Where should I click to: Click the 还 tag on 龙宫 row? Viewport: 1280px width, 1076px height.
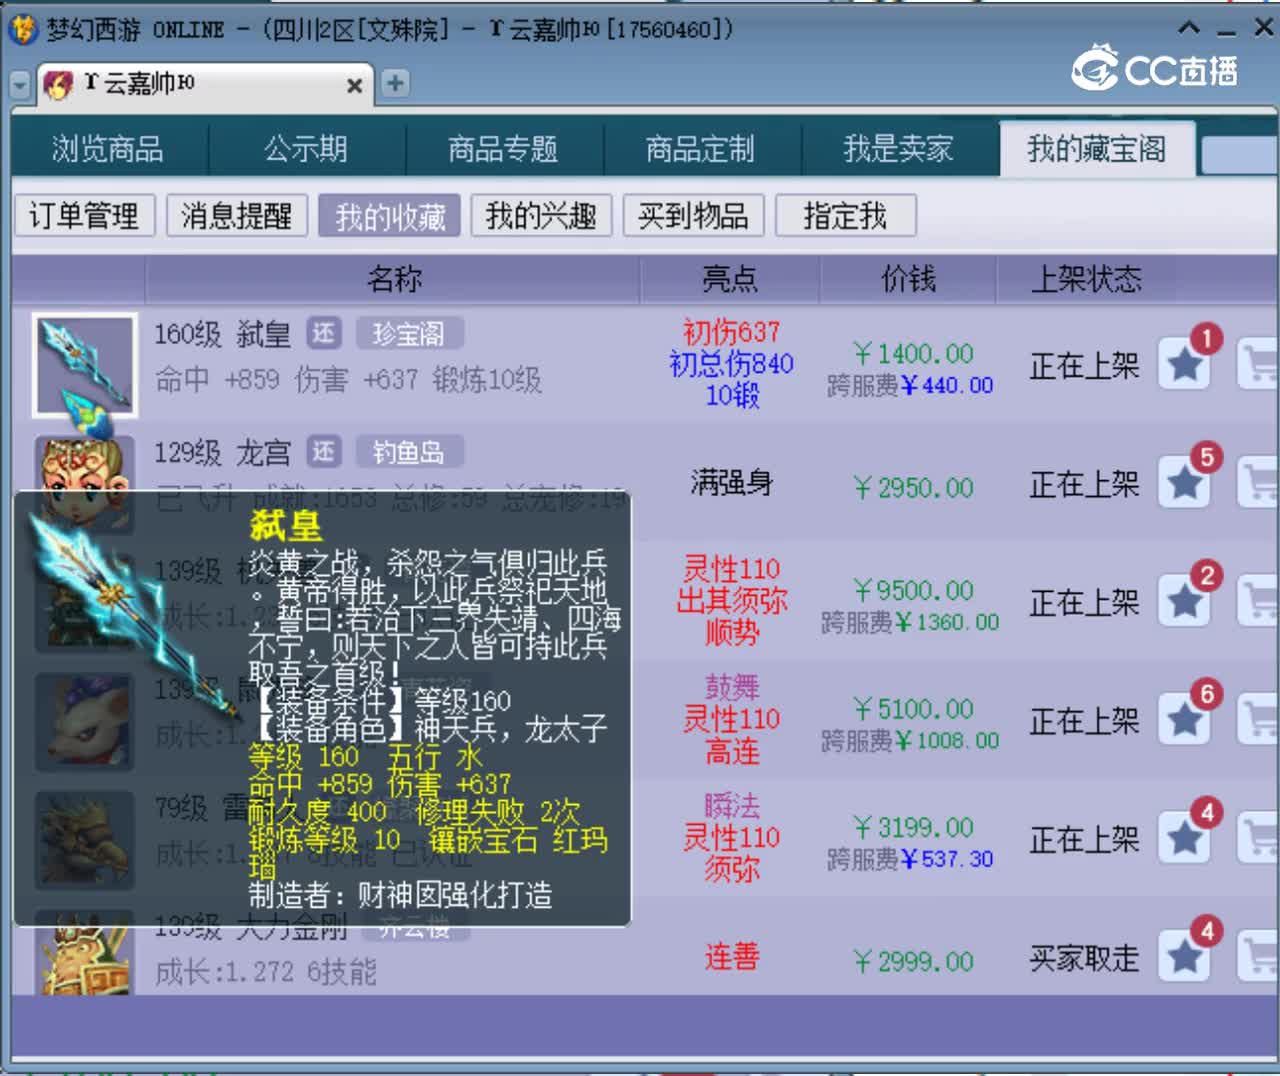323,452
